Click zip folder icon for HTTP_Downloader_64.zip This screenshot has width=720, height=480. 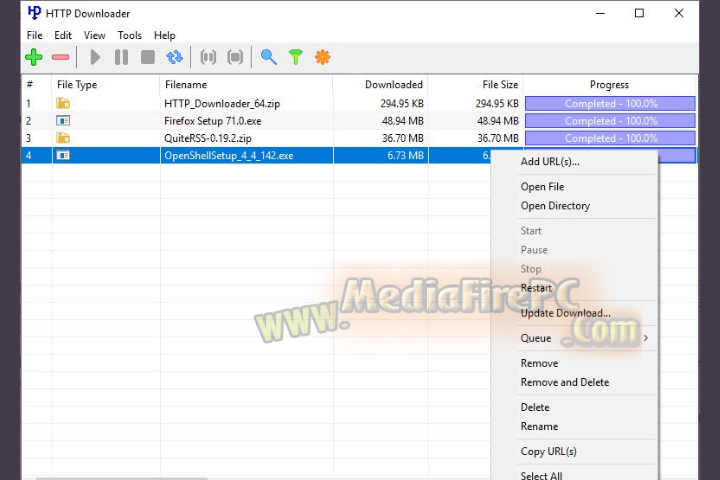[63, 103]
